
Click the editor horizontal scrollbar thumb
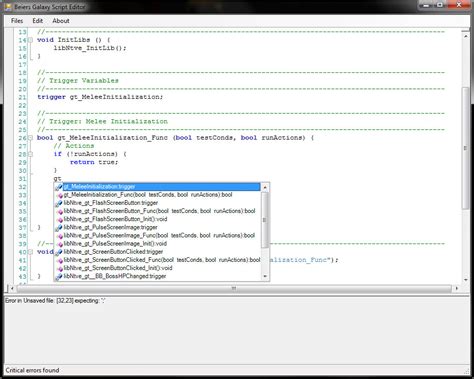point(233,288)
